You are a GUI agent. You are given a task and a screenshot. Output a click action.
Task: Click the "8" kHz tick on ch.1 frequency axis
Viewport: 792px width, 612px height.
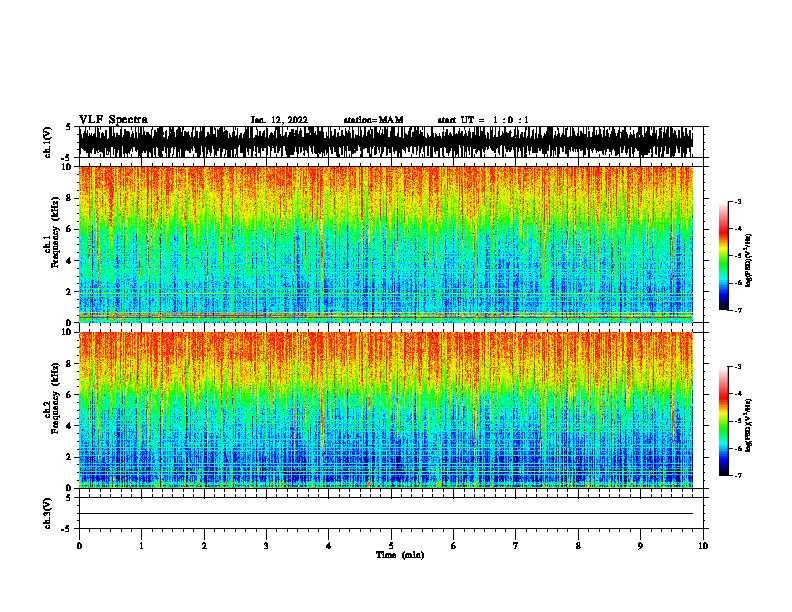(69, 198)
